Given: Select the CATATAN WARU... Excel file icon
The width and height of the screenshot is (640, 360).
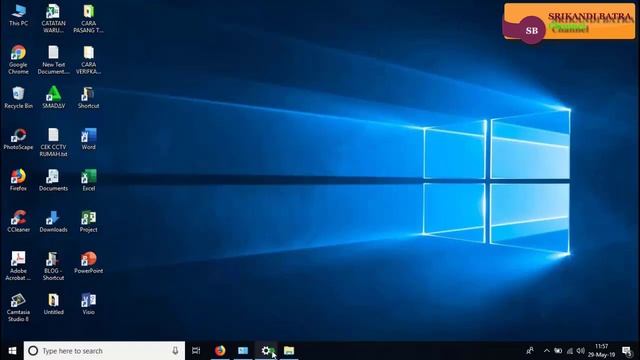Looking at the screenshot, I should point(53,18).
